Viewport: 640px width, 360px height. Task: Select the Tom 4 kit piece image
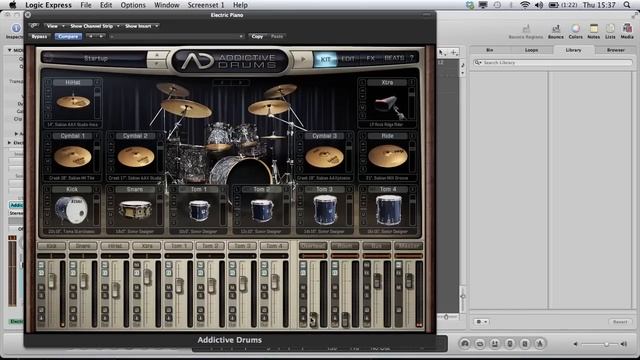click(x=388, y=210)
